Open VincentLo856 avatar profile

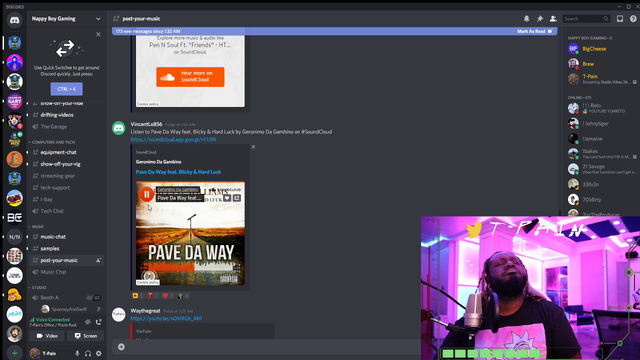pos(119,128)
